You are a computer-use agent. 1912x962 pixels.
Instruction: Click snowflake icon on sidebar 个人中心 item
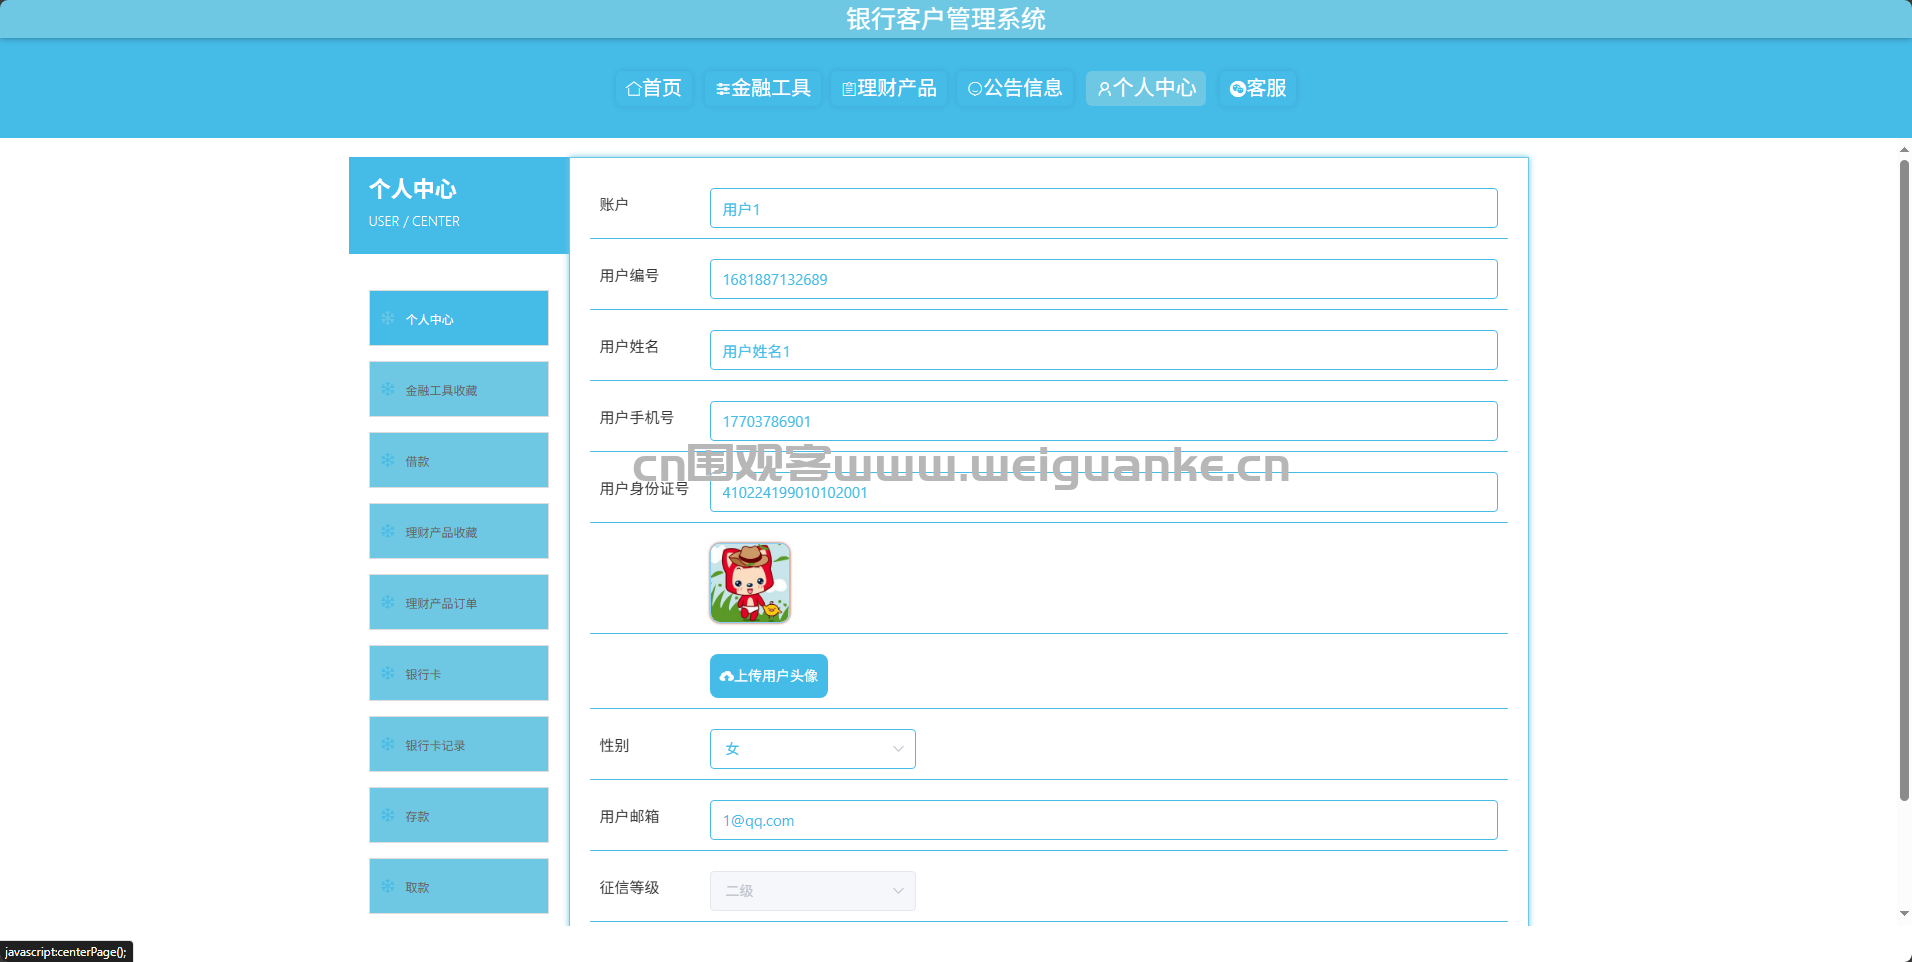(388, 318)
